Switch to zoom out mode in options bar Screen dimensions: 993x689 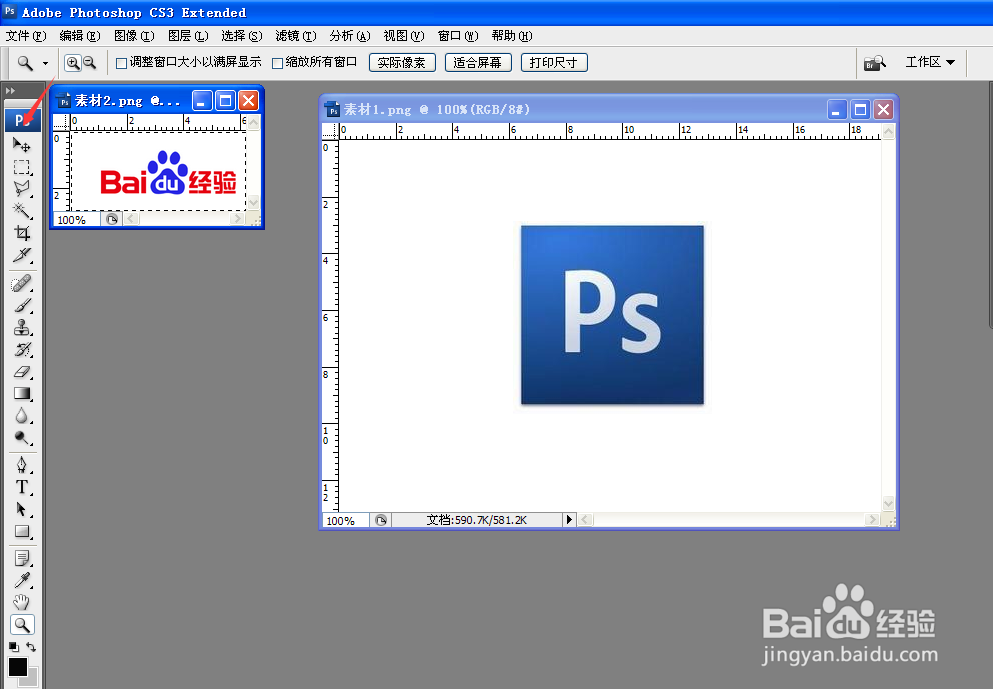point(91,62)
